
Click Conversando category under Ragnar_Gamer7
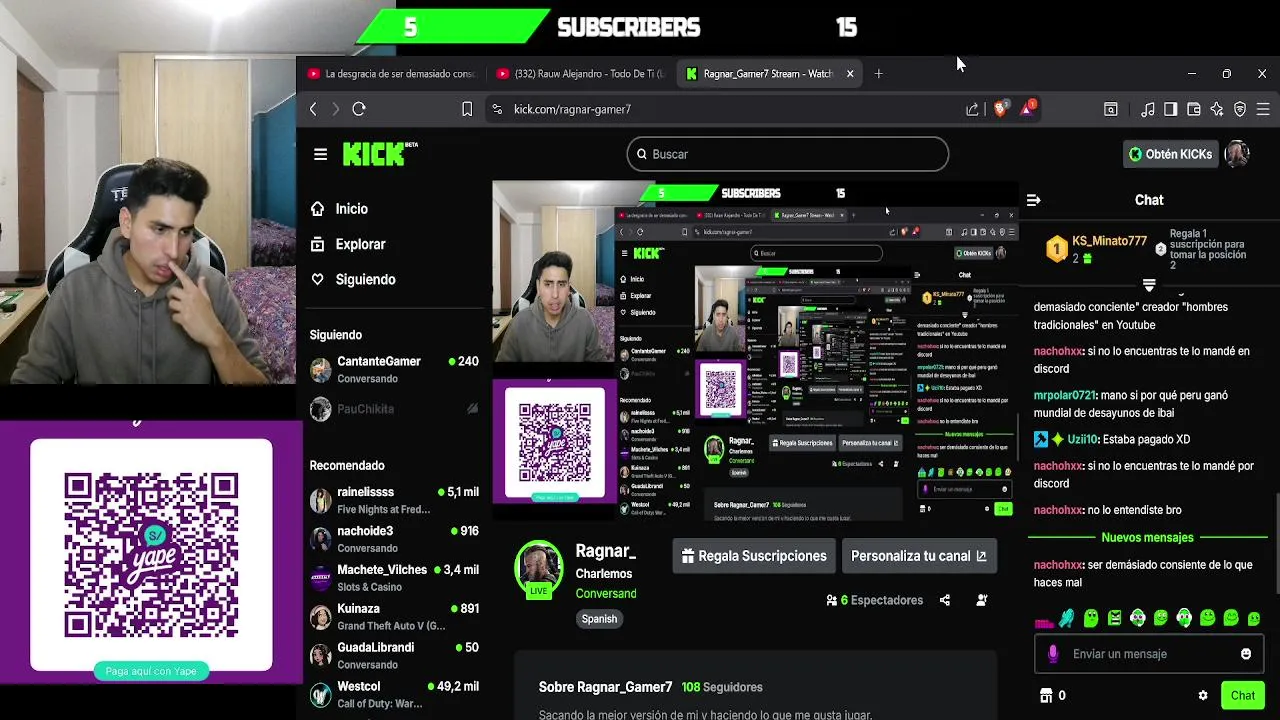click(x=606, y=594)
